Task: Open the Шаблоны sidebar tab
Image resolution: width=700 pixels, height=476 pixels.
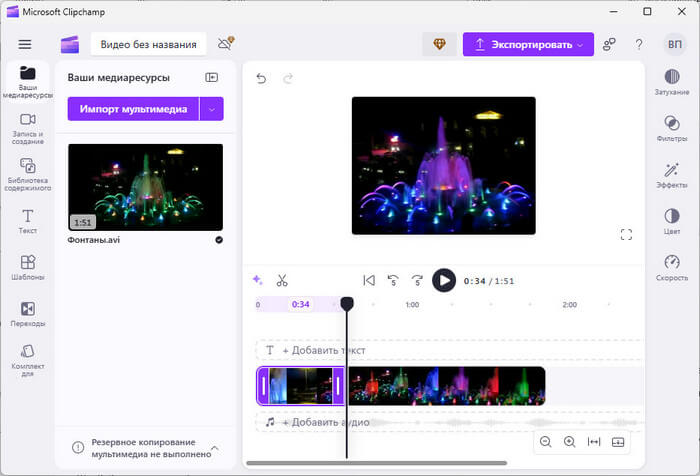Action: 28,267
